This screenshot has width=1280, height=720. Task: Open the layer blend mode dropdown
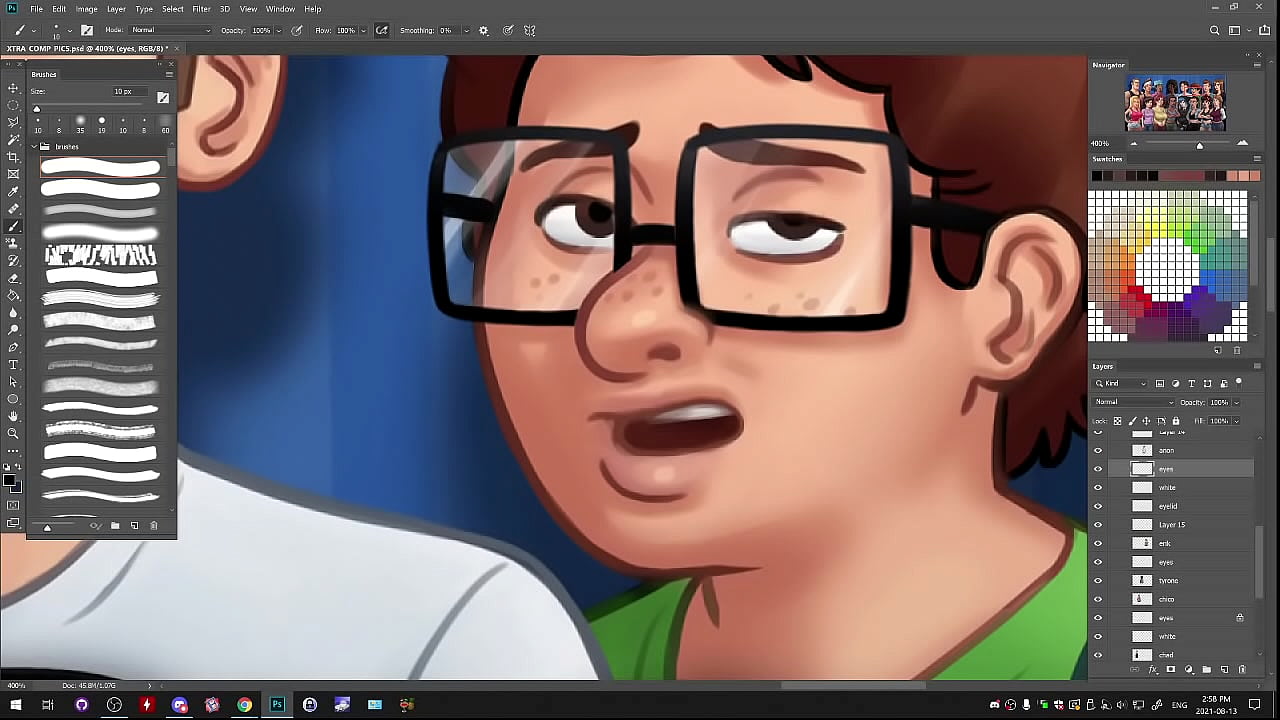pyautogui.click(x=1133, y=402)
